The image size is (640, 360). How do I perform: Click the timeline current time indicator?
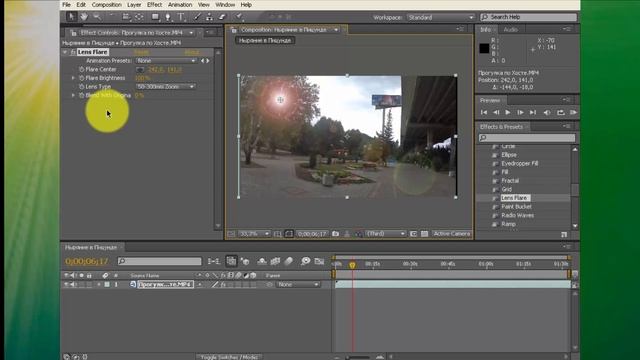tap(352, 265)
